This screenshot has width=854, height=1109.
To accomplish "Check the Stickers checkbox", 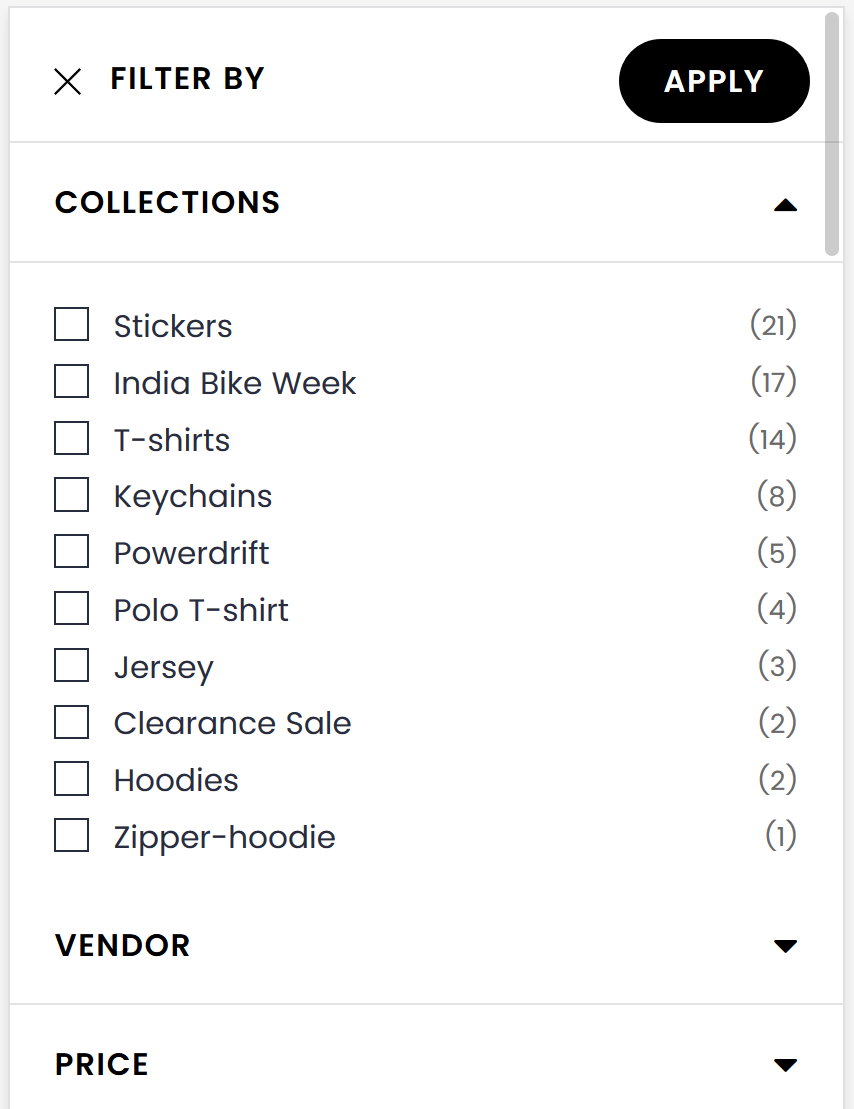I will (x=71, y=325).
